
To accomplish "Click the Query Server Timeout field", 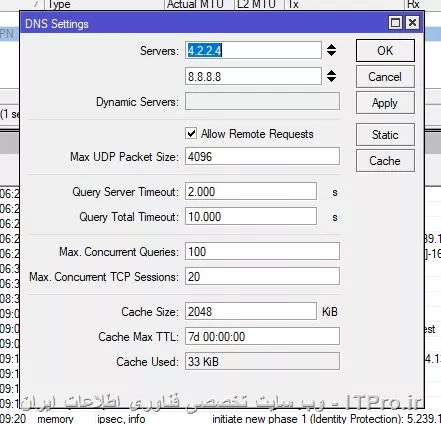I will (x=251, y=191).
